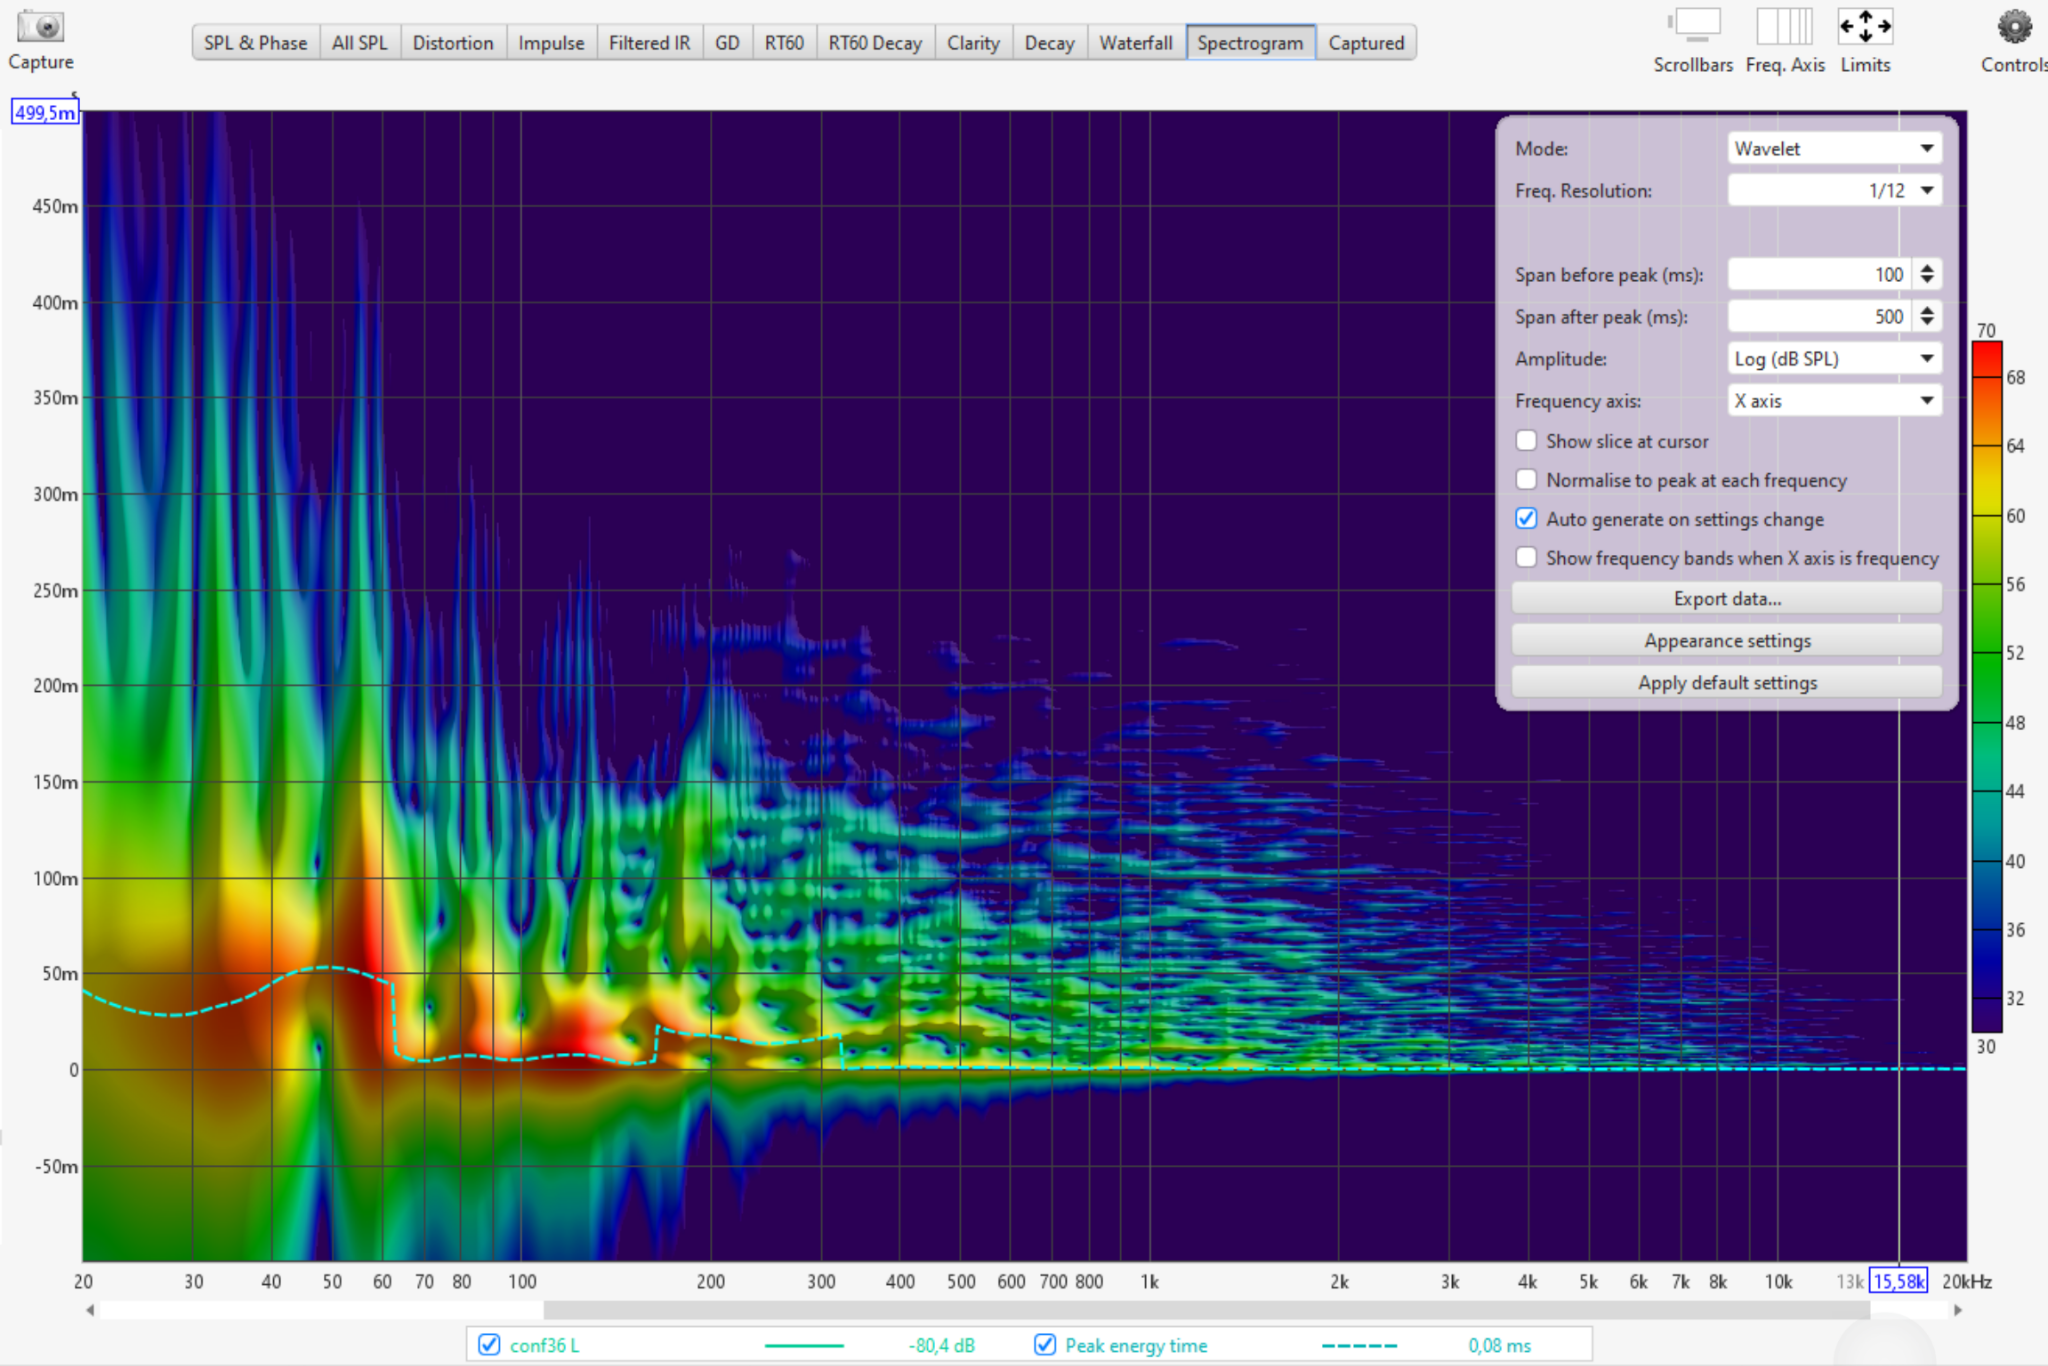
Task: Enable Show frequency bands checkbox
Action: pos(1527,558)
